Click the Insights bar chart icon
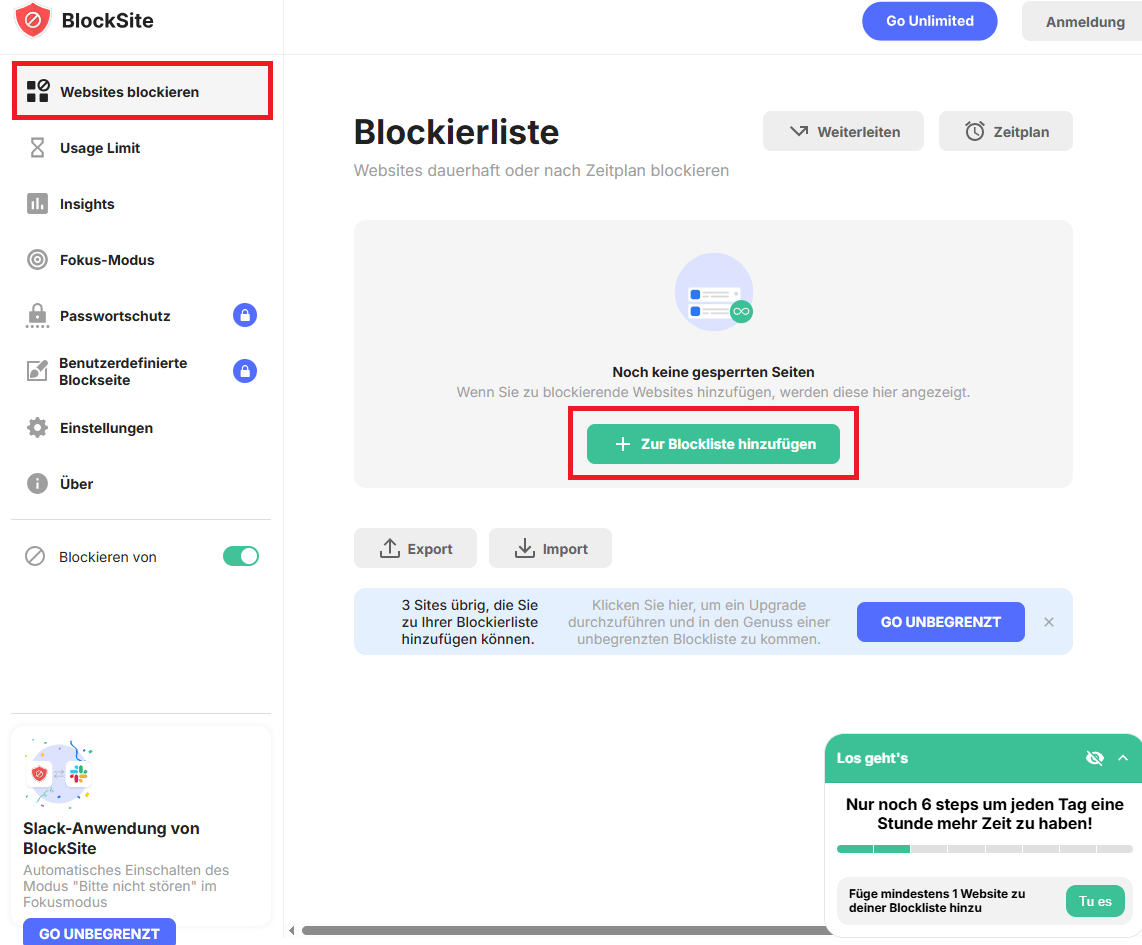1142x945 pixels. pyautogui.click(x=37, y=204)
